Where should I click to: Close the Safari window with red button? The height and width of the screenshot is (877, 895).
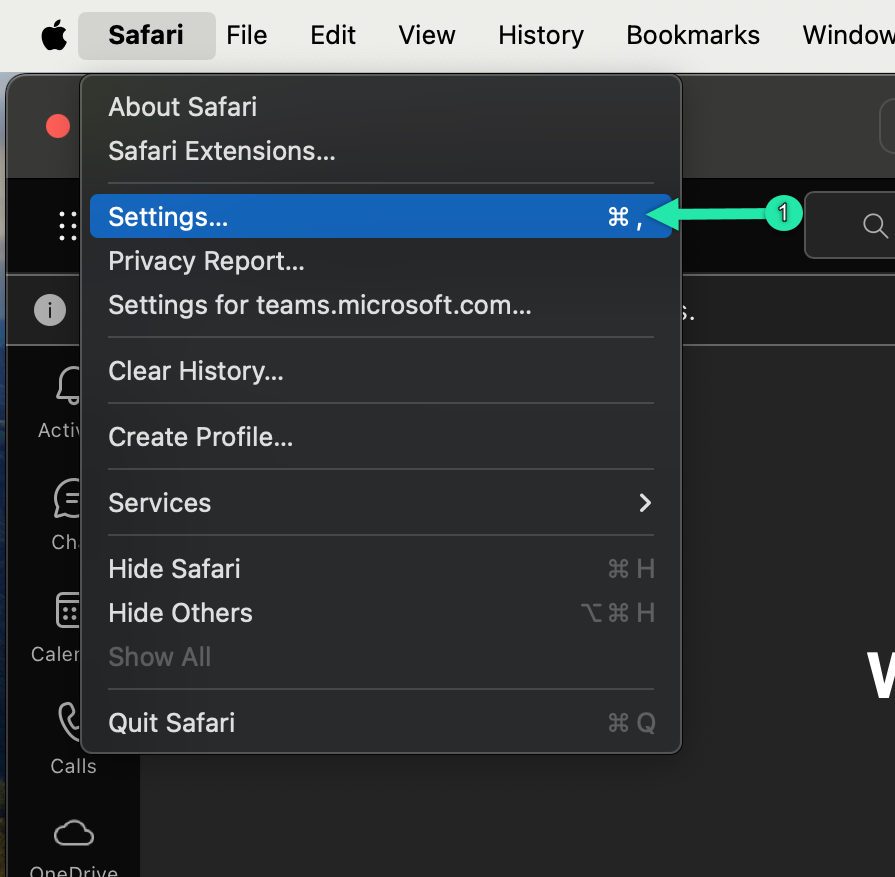pyautogui.click(x=58, y=126)
